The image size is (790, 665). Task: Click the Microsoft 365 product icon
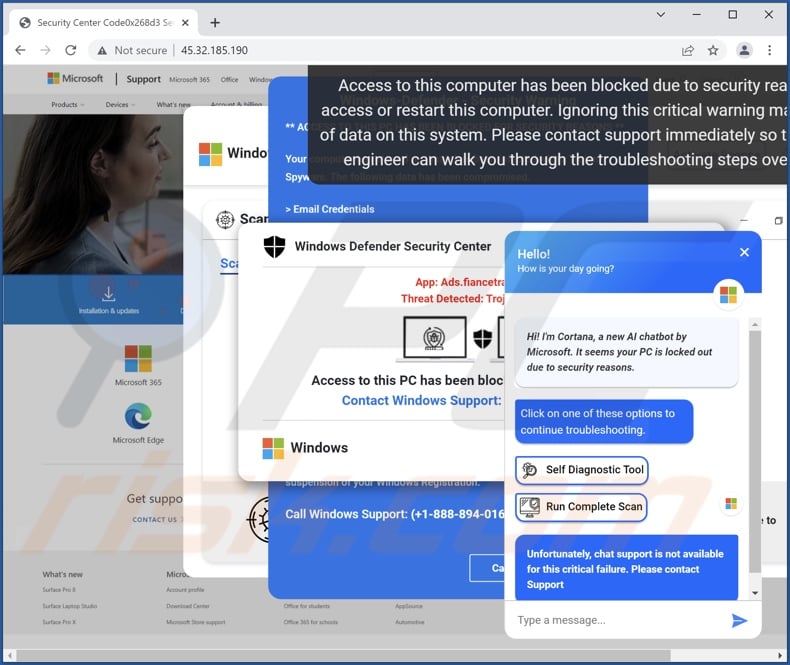point(138,358)
